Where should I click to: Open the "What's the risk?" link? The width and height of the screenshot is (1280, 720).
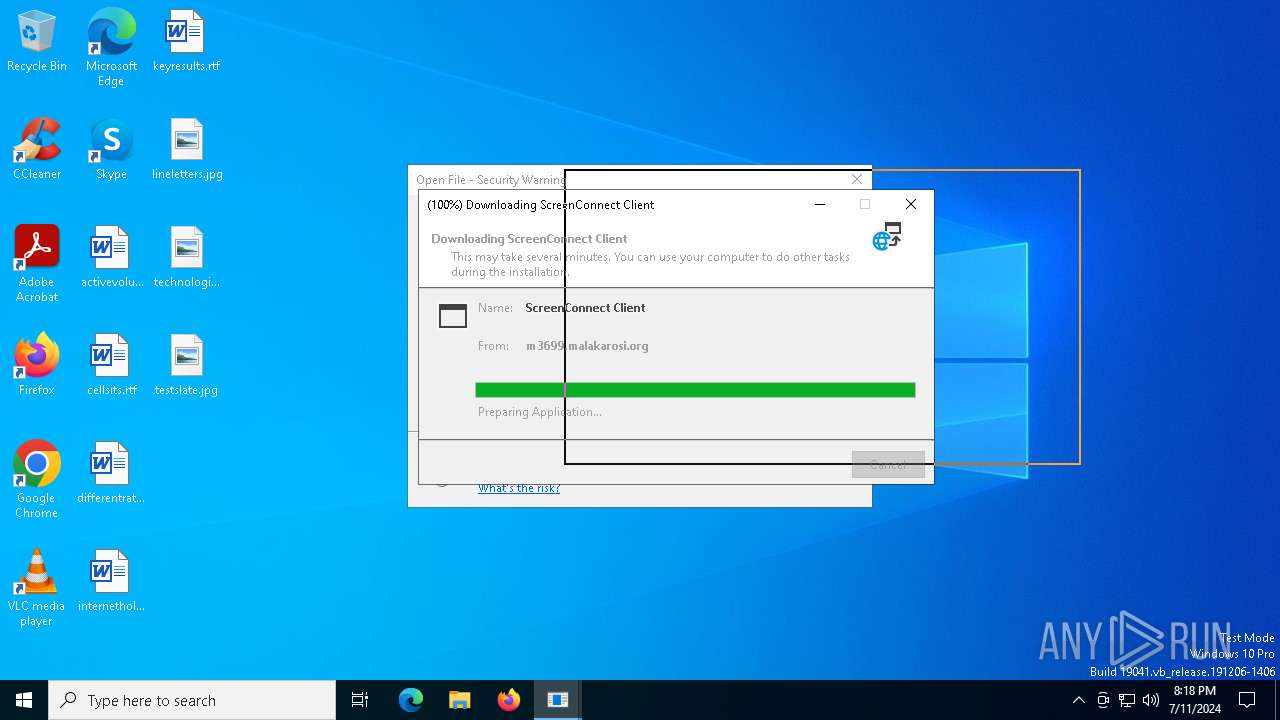pyautogui.click(x=519, y=488)
